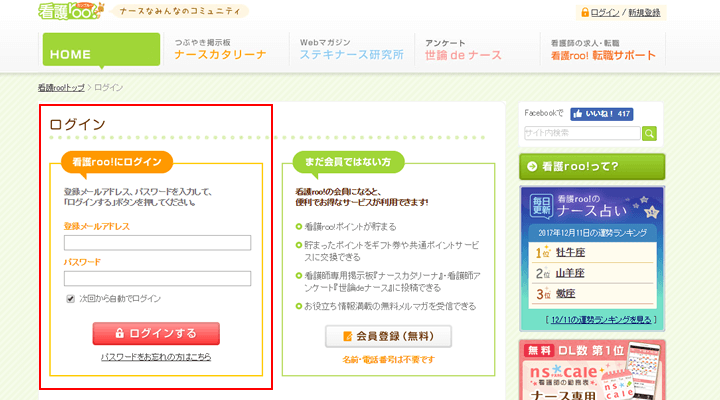This screenshot has width=720, height=400.
Task: Click the arrow icon in 看護roo!って? banner
Action: click(x=532, y=166)
